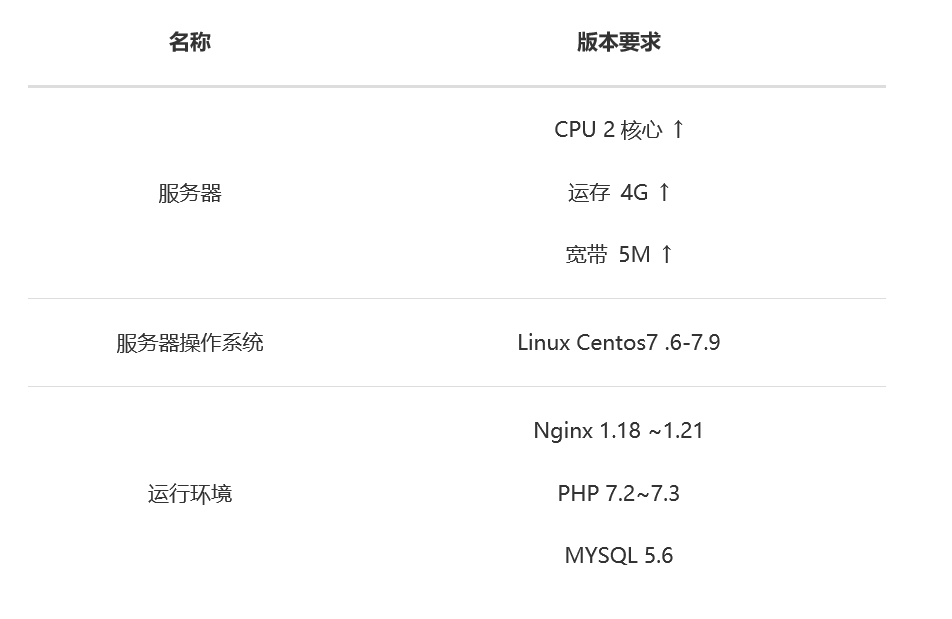Click the 版本要求 column header
This screenshot has height=619, width=952.
[619, 42]
